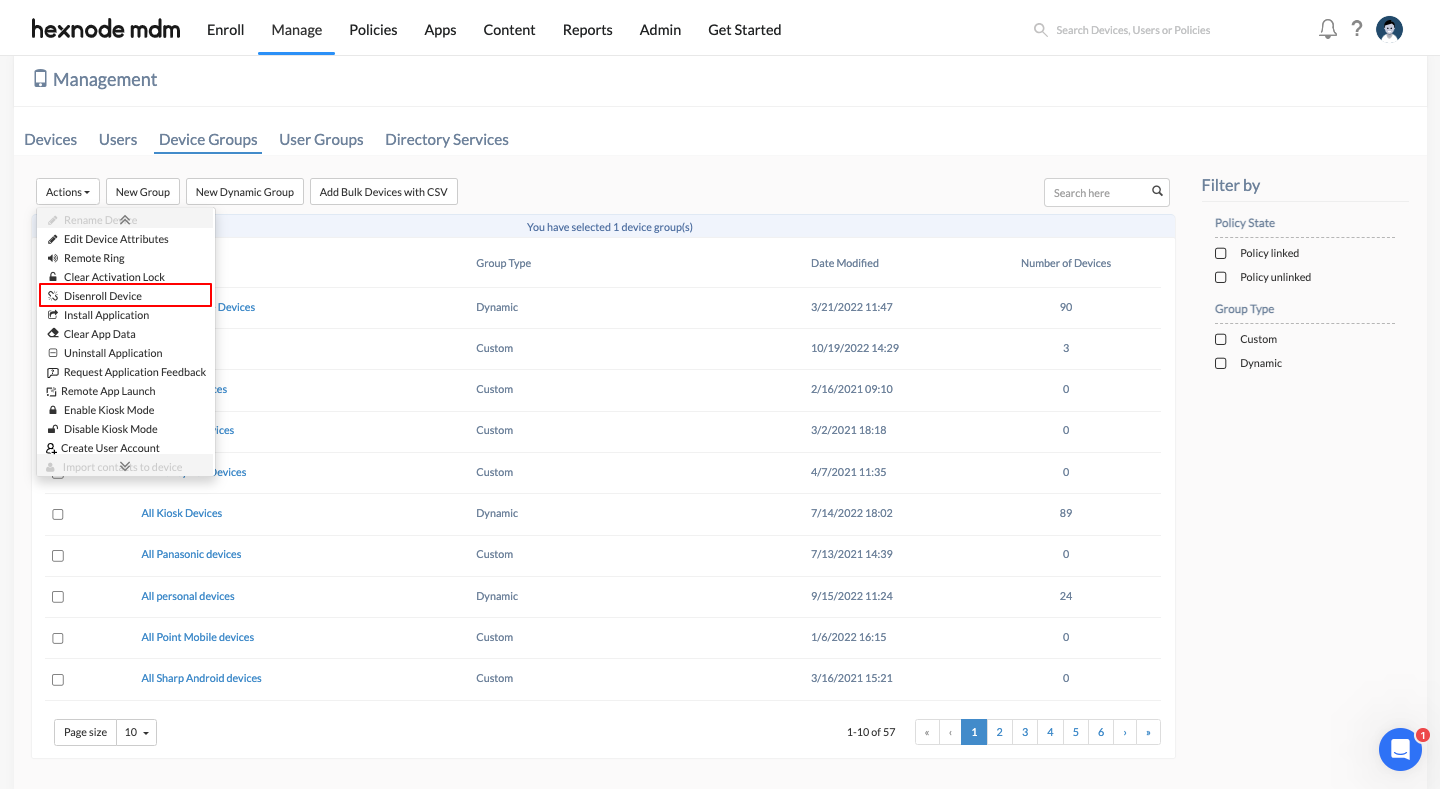This screenshot has height=789, width=1440.
Task: Click the pencil icon for Edit Device Attributes
Action: [53, 239]
